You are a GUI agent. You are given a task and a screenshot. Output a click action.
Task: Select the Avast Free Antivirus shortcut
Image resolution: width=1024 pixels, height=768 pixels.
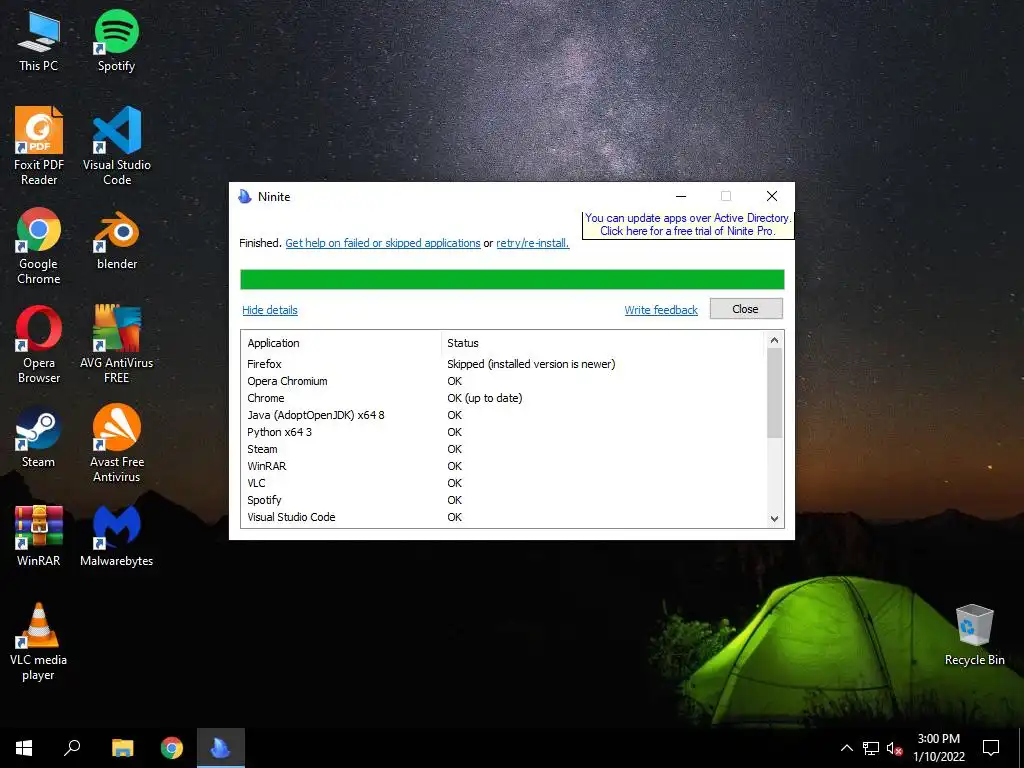tap(116, 444)
